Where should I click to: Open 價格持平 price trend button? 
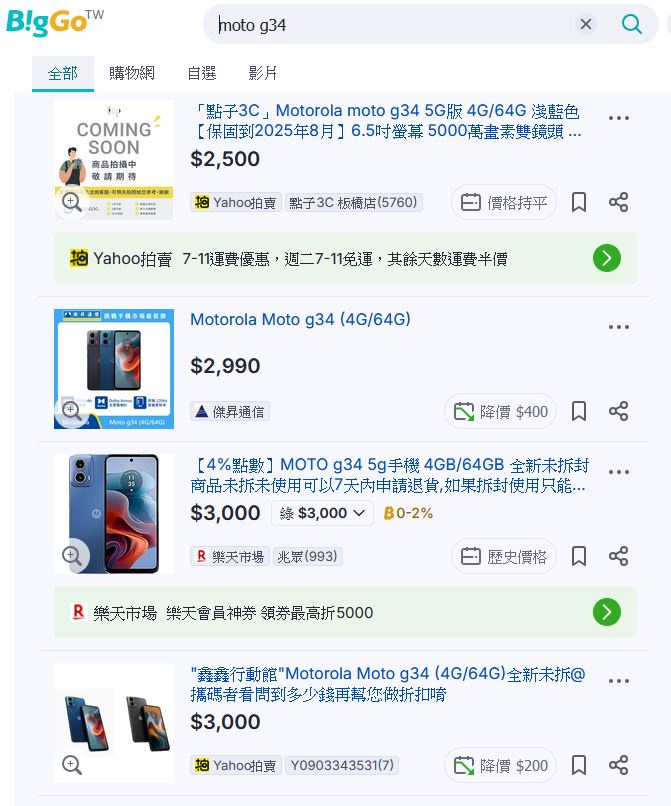pyautogui.click(x=504, y=203)
